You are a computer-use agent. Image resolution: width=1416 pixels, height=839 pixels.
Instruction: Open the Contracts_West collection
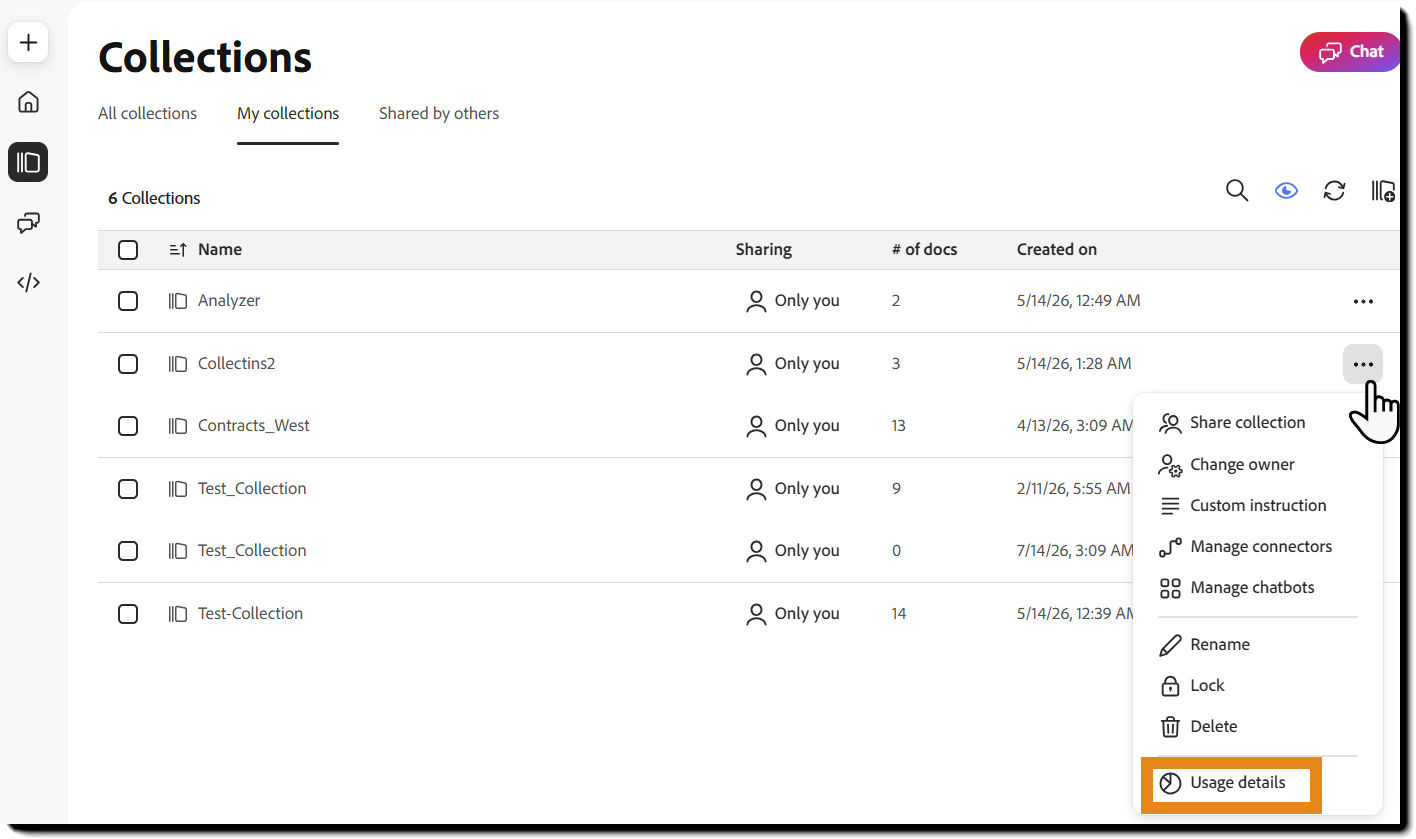[254, 425]
